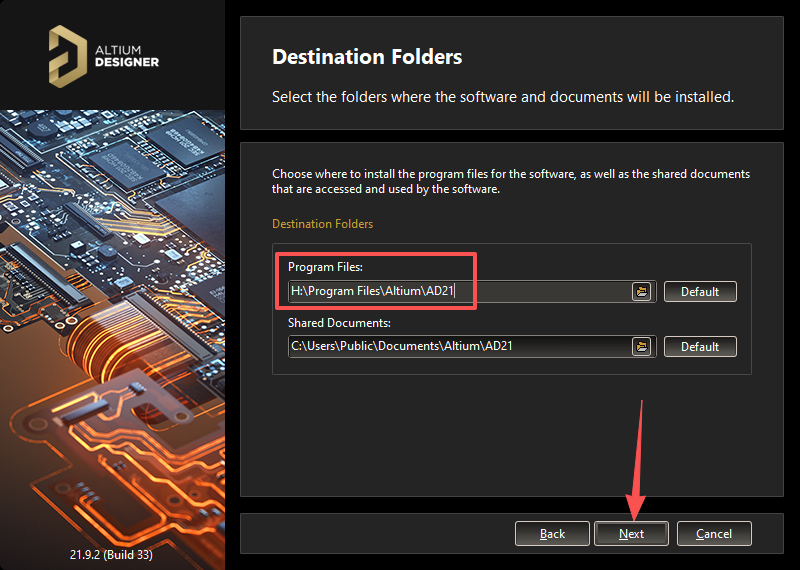800x570 pixels.
Task: Click the Altium Designer logo emblem
Action: (x=67, y=54)
